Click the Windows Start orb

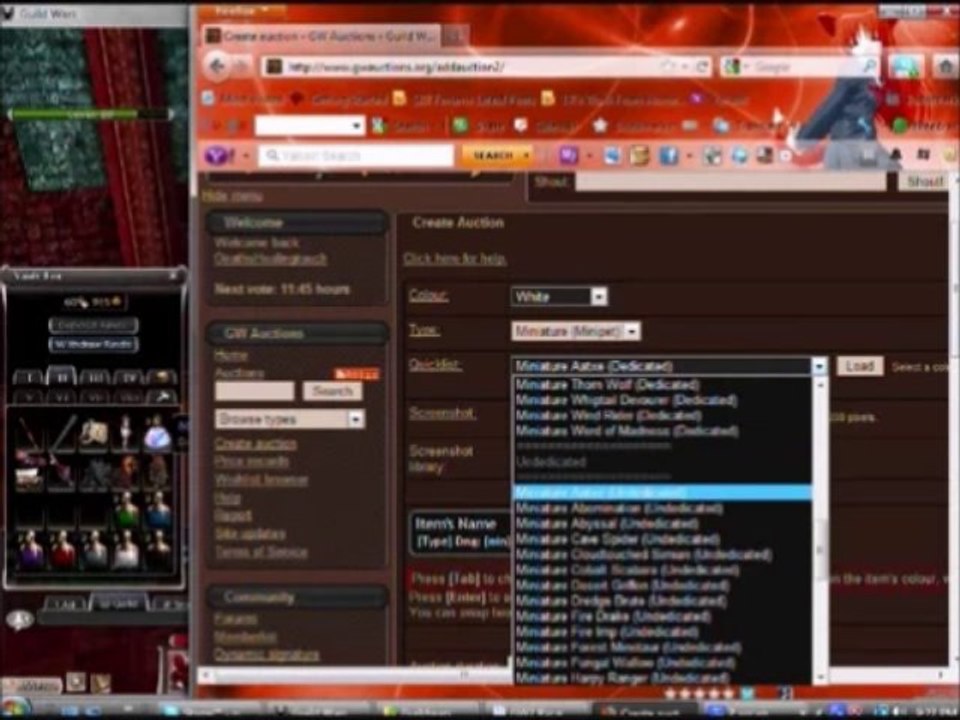point(15,709)
